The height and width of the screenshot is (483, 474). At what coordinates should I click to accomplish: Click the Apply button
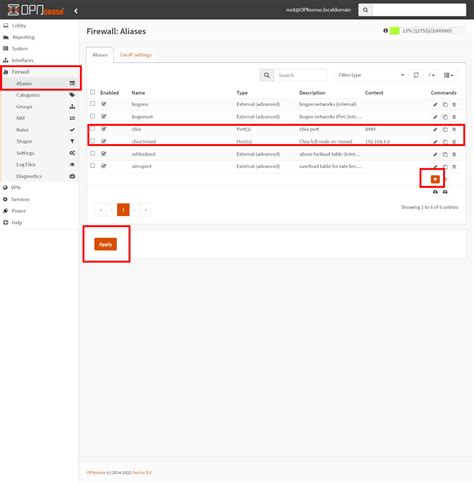pos(105,244)
